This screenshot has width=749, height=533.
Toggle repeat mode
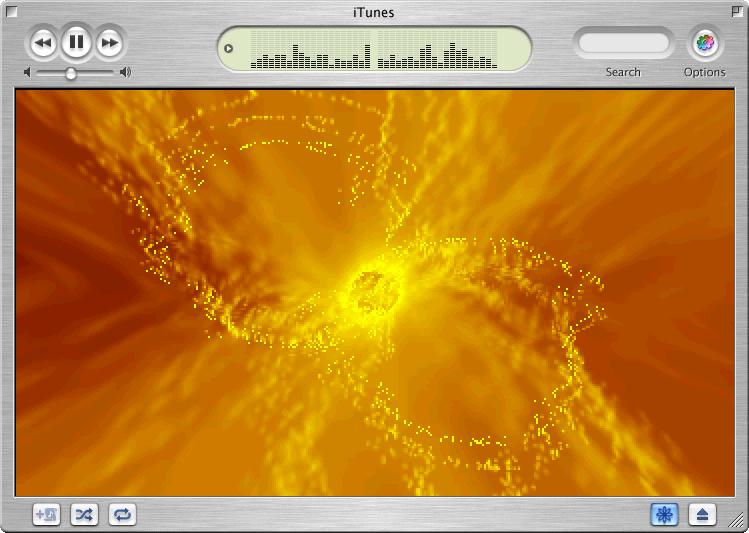tap(122, 514)
